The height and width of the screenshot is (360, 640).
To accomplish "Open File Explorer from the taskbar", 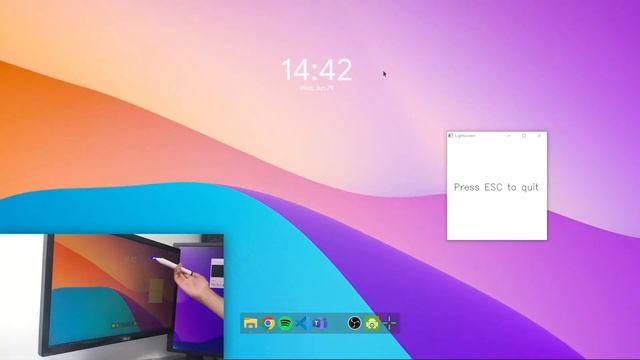I will point(250,323).
